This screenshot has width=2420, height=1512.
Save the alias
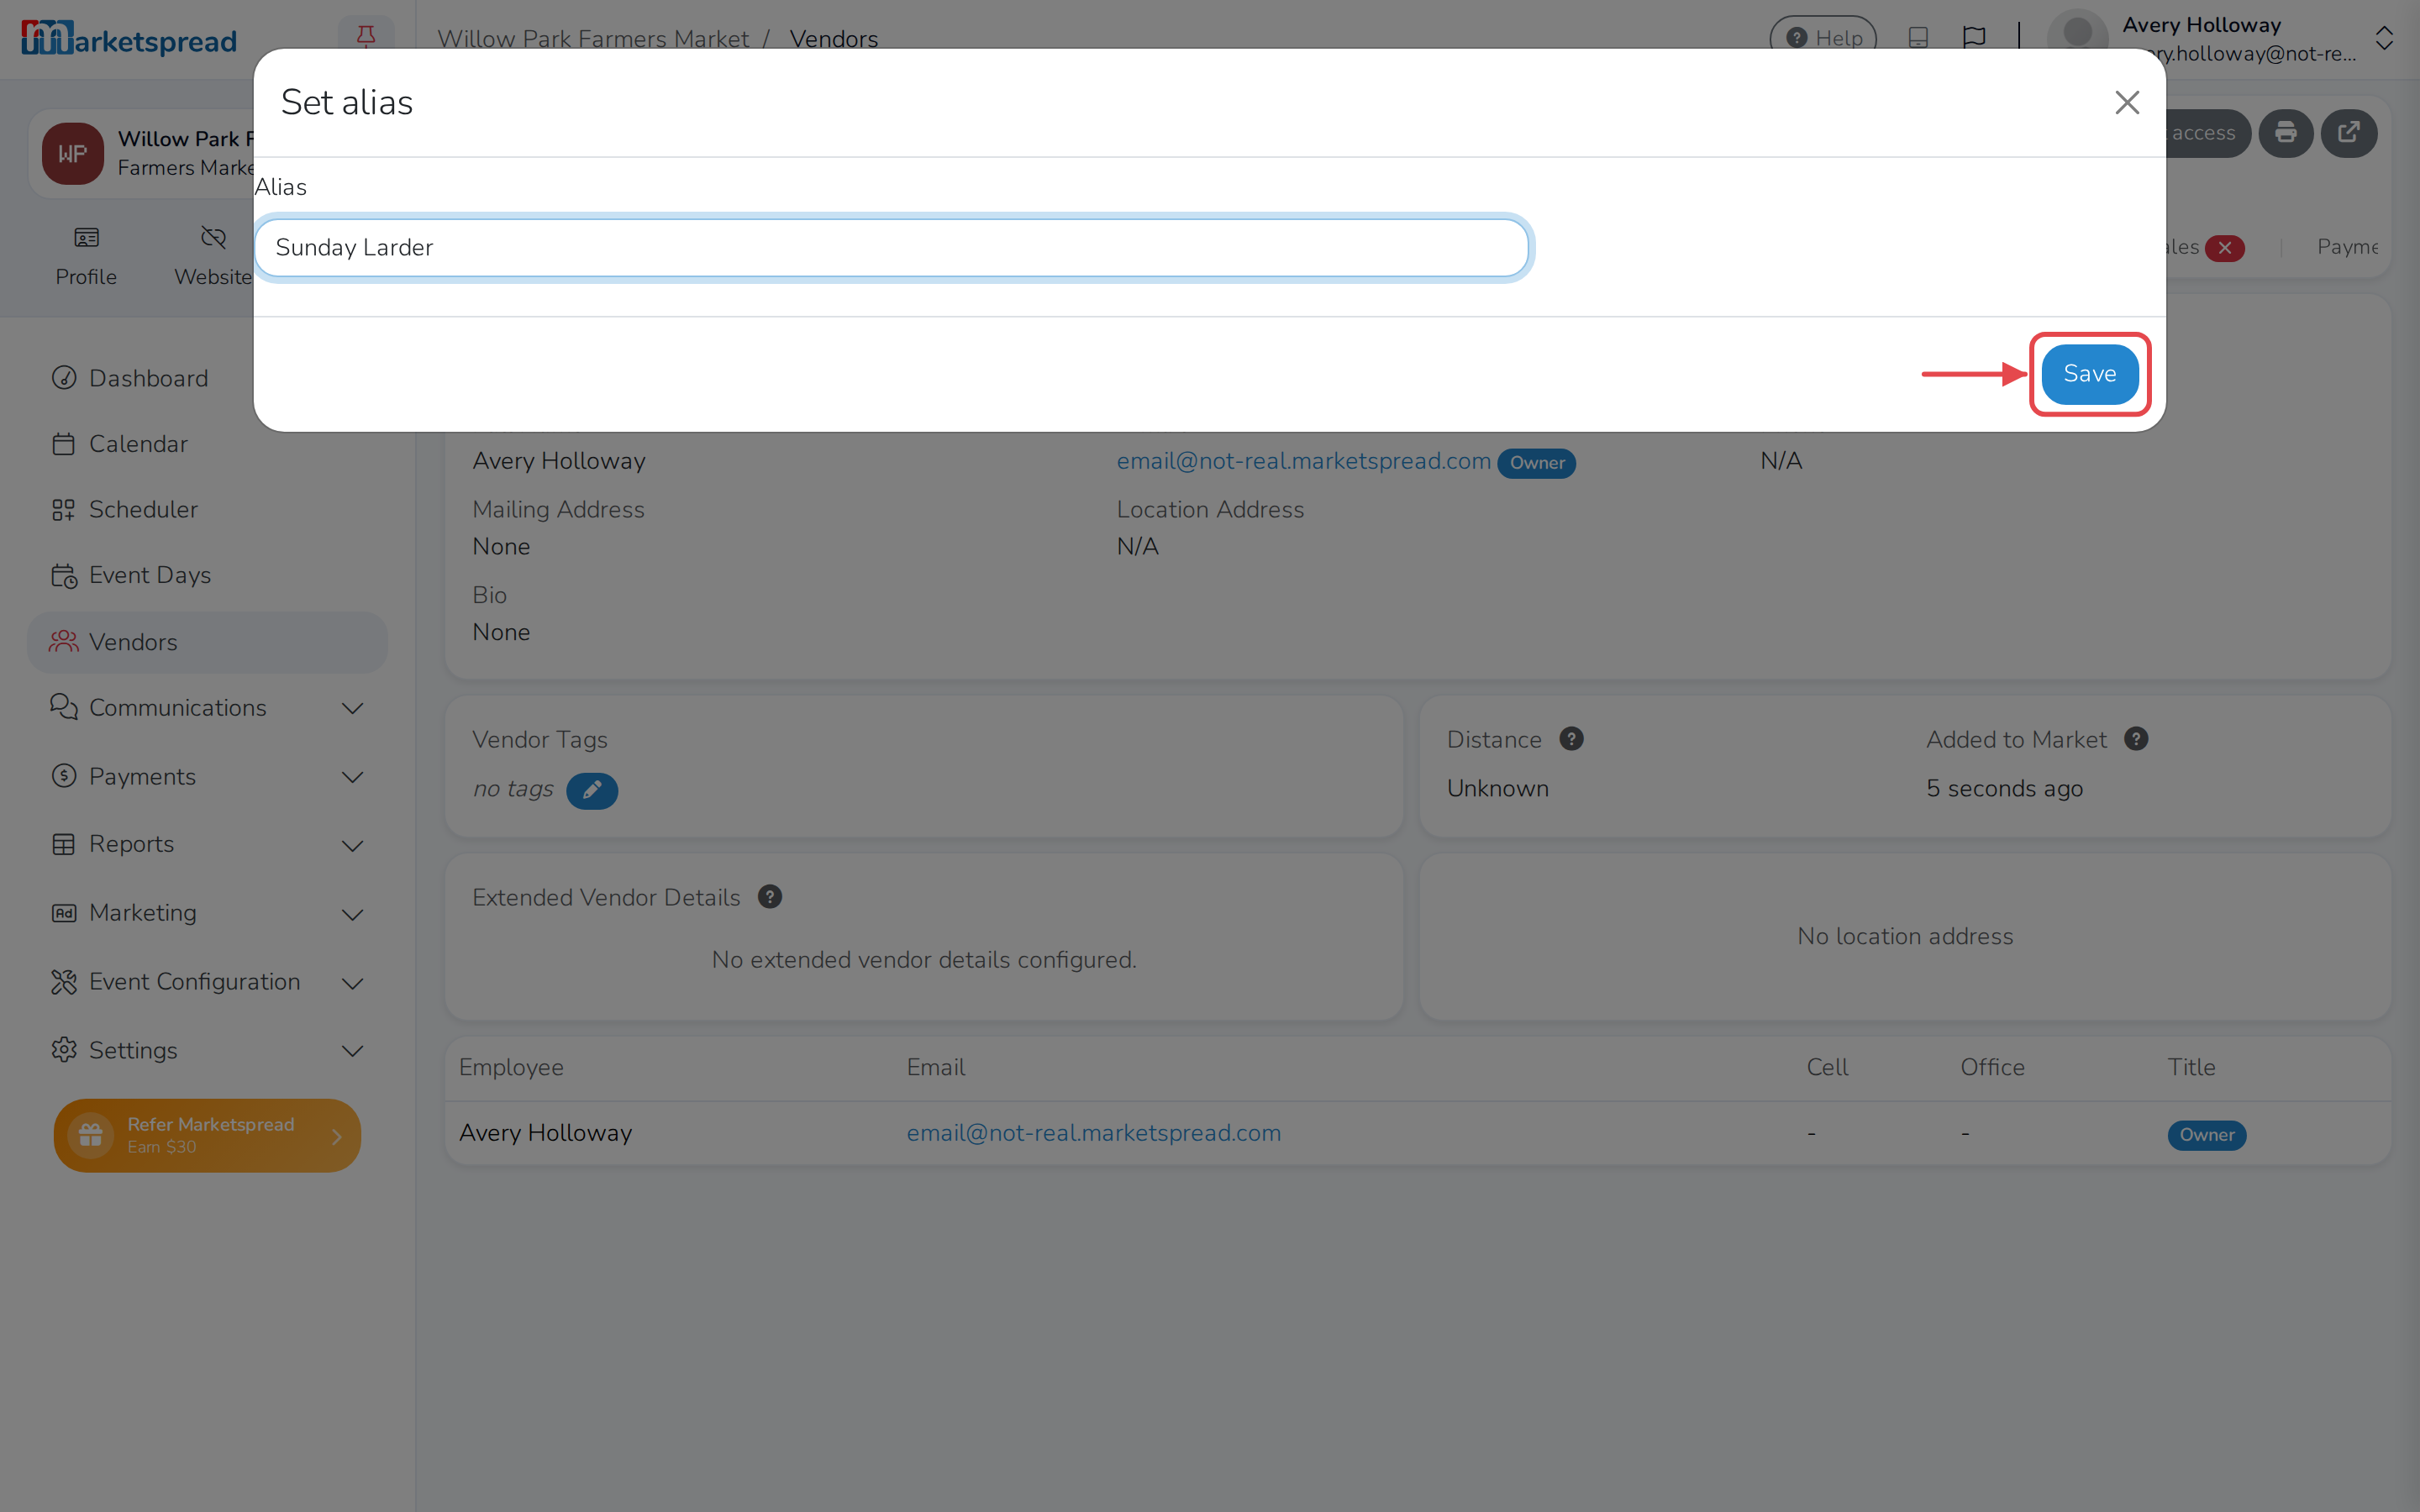point(2089,374)
